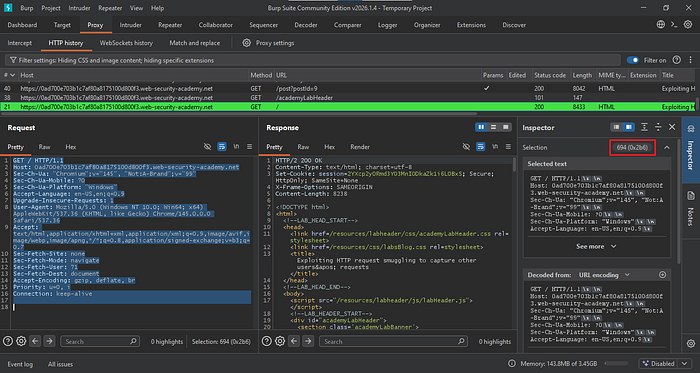Viewport: 700px width, 373px height.
Task: Toggle show newline characters in Response pane
Action: point(495,146)
